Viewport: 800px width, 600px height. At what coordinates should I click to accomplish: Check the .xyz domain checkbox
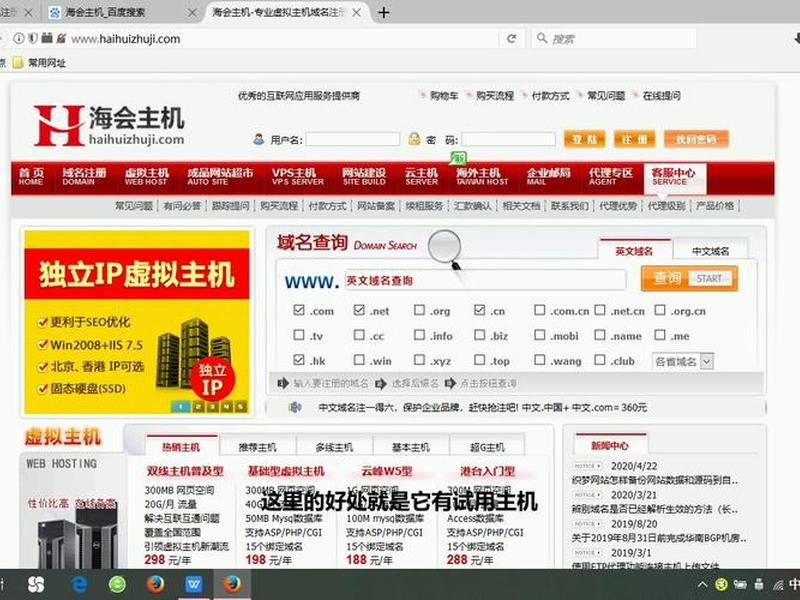[419, 360]
